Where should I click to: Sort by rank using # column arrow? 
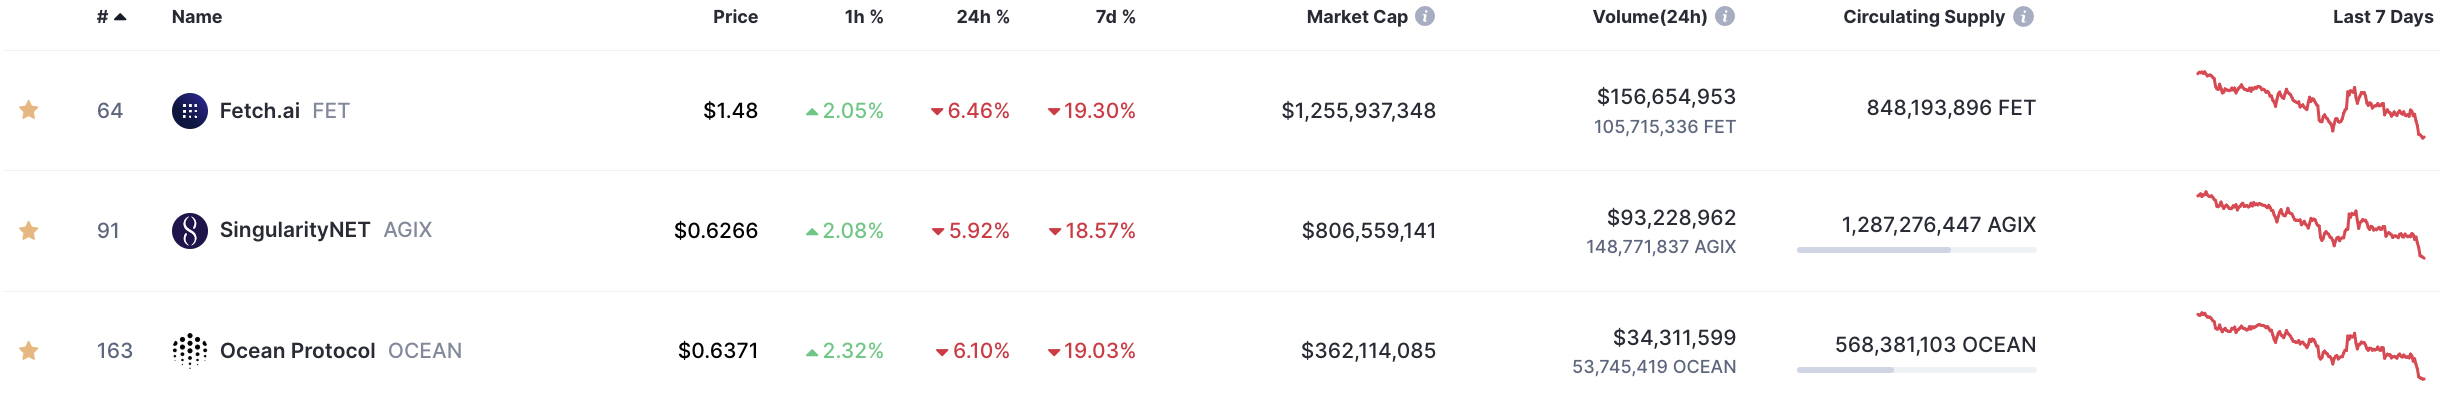(120, 17)
